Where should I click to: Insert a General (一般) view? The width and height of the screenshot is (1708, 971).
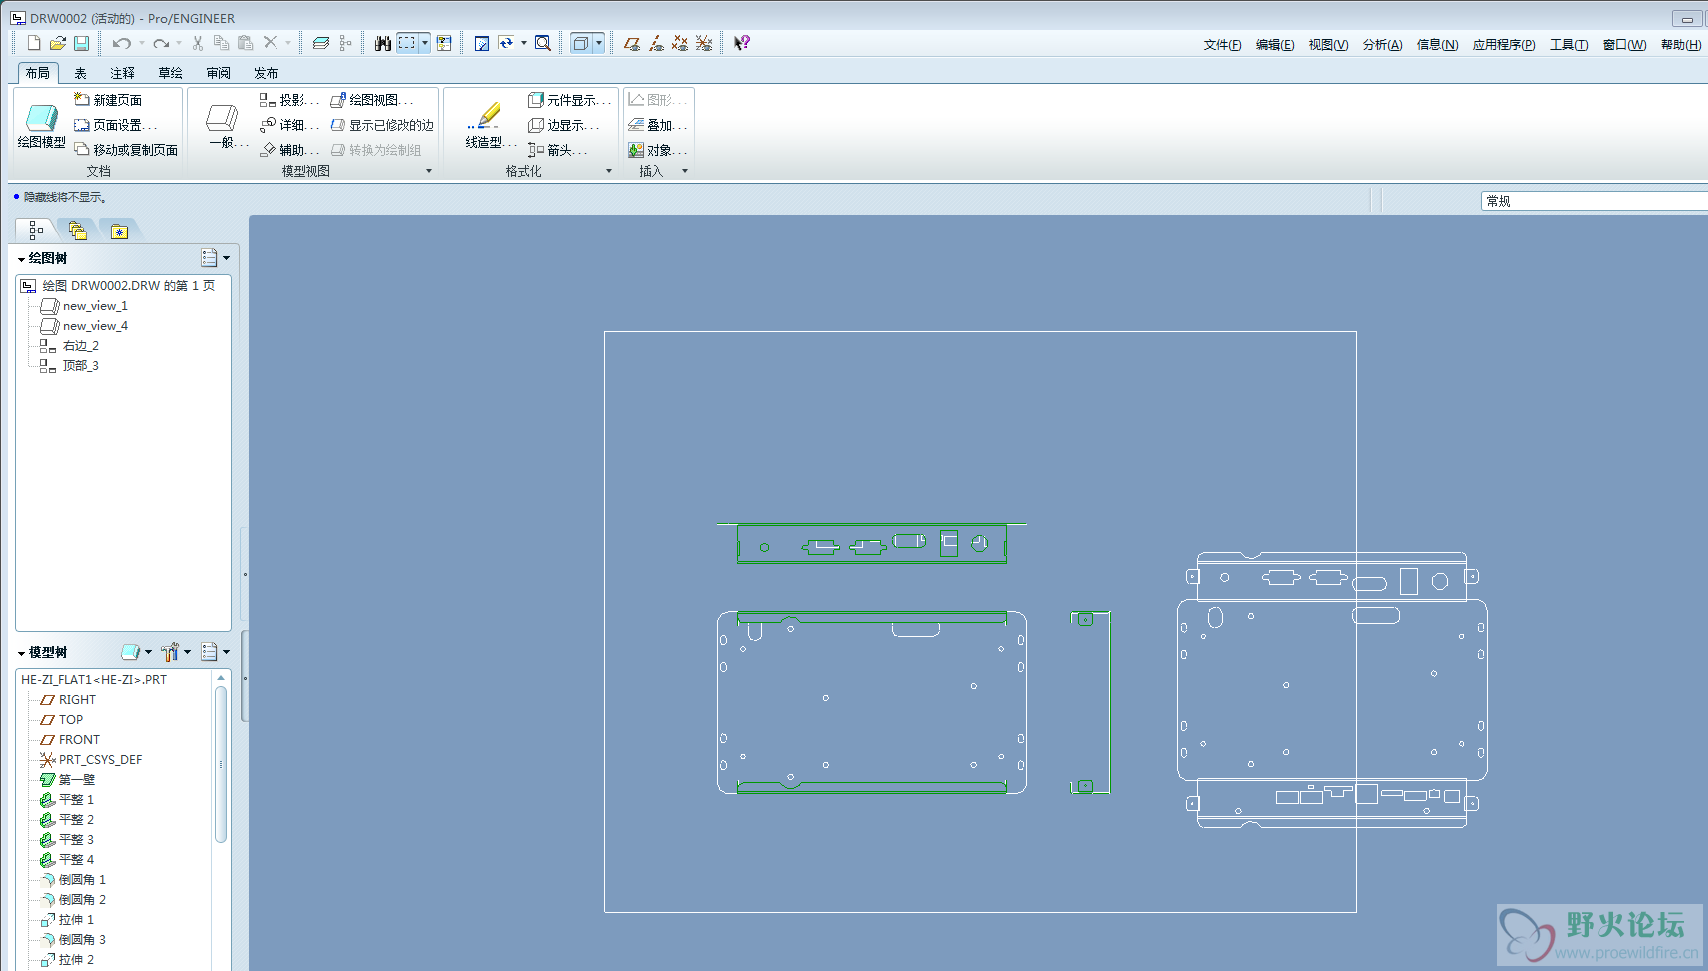[227, 125]
